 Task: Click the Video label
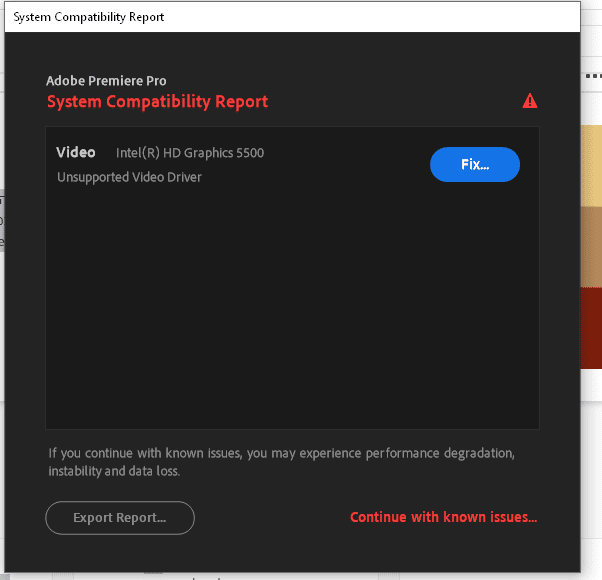click(x=76, y=152)
